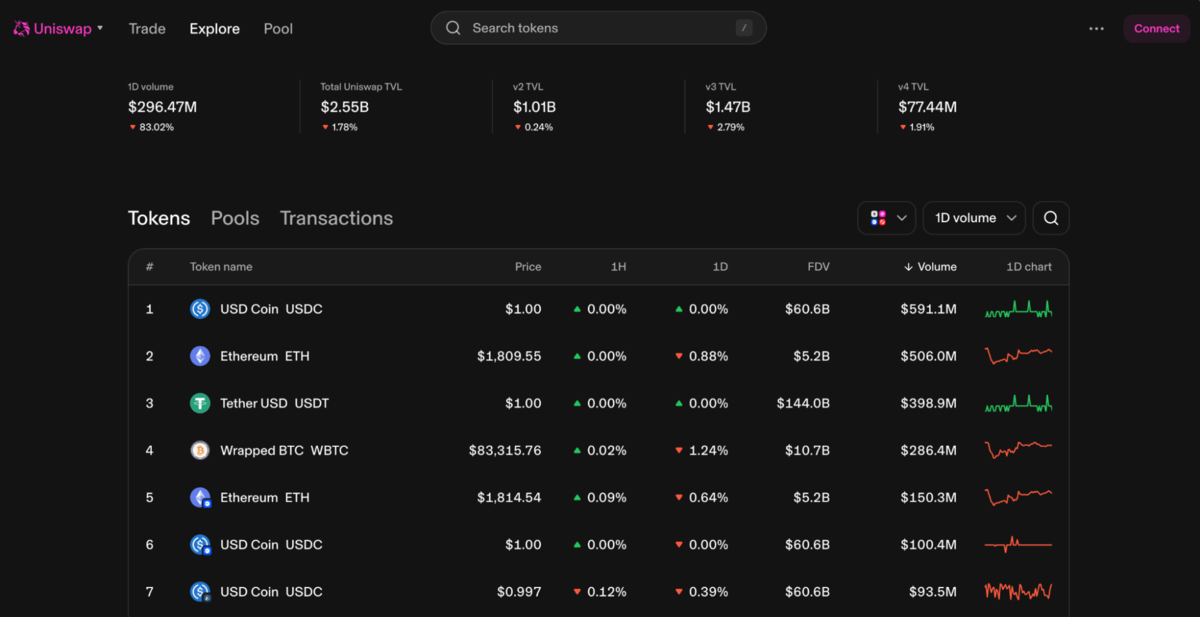
Task: Click the Ethereum icon in row 2
Action: click(x=200, y=356)
